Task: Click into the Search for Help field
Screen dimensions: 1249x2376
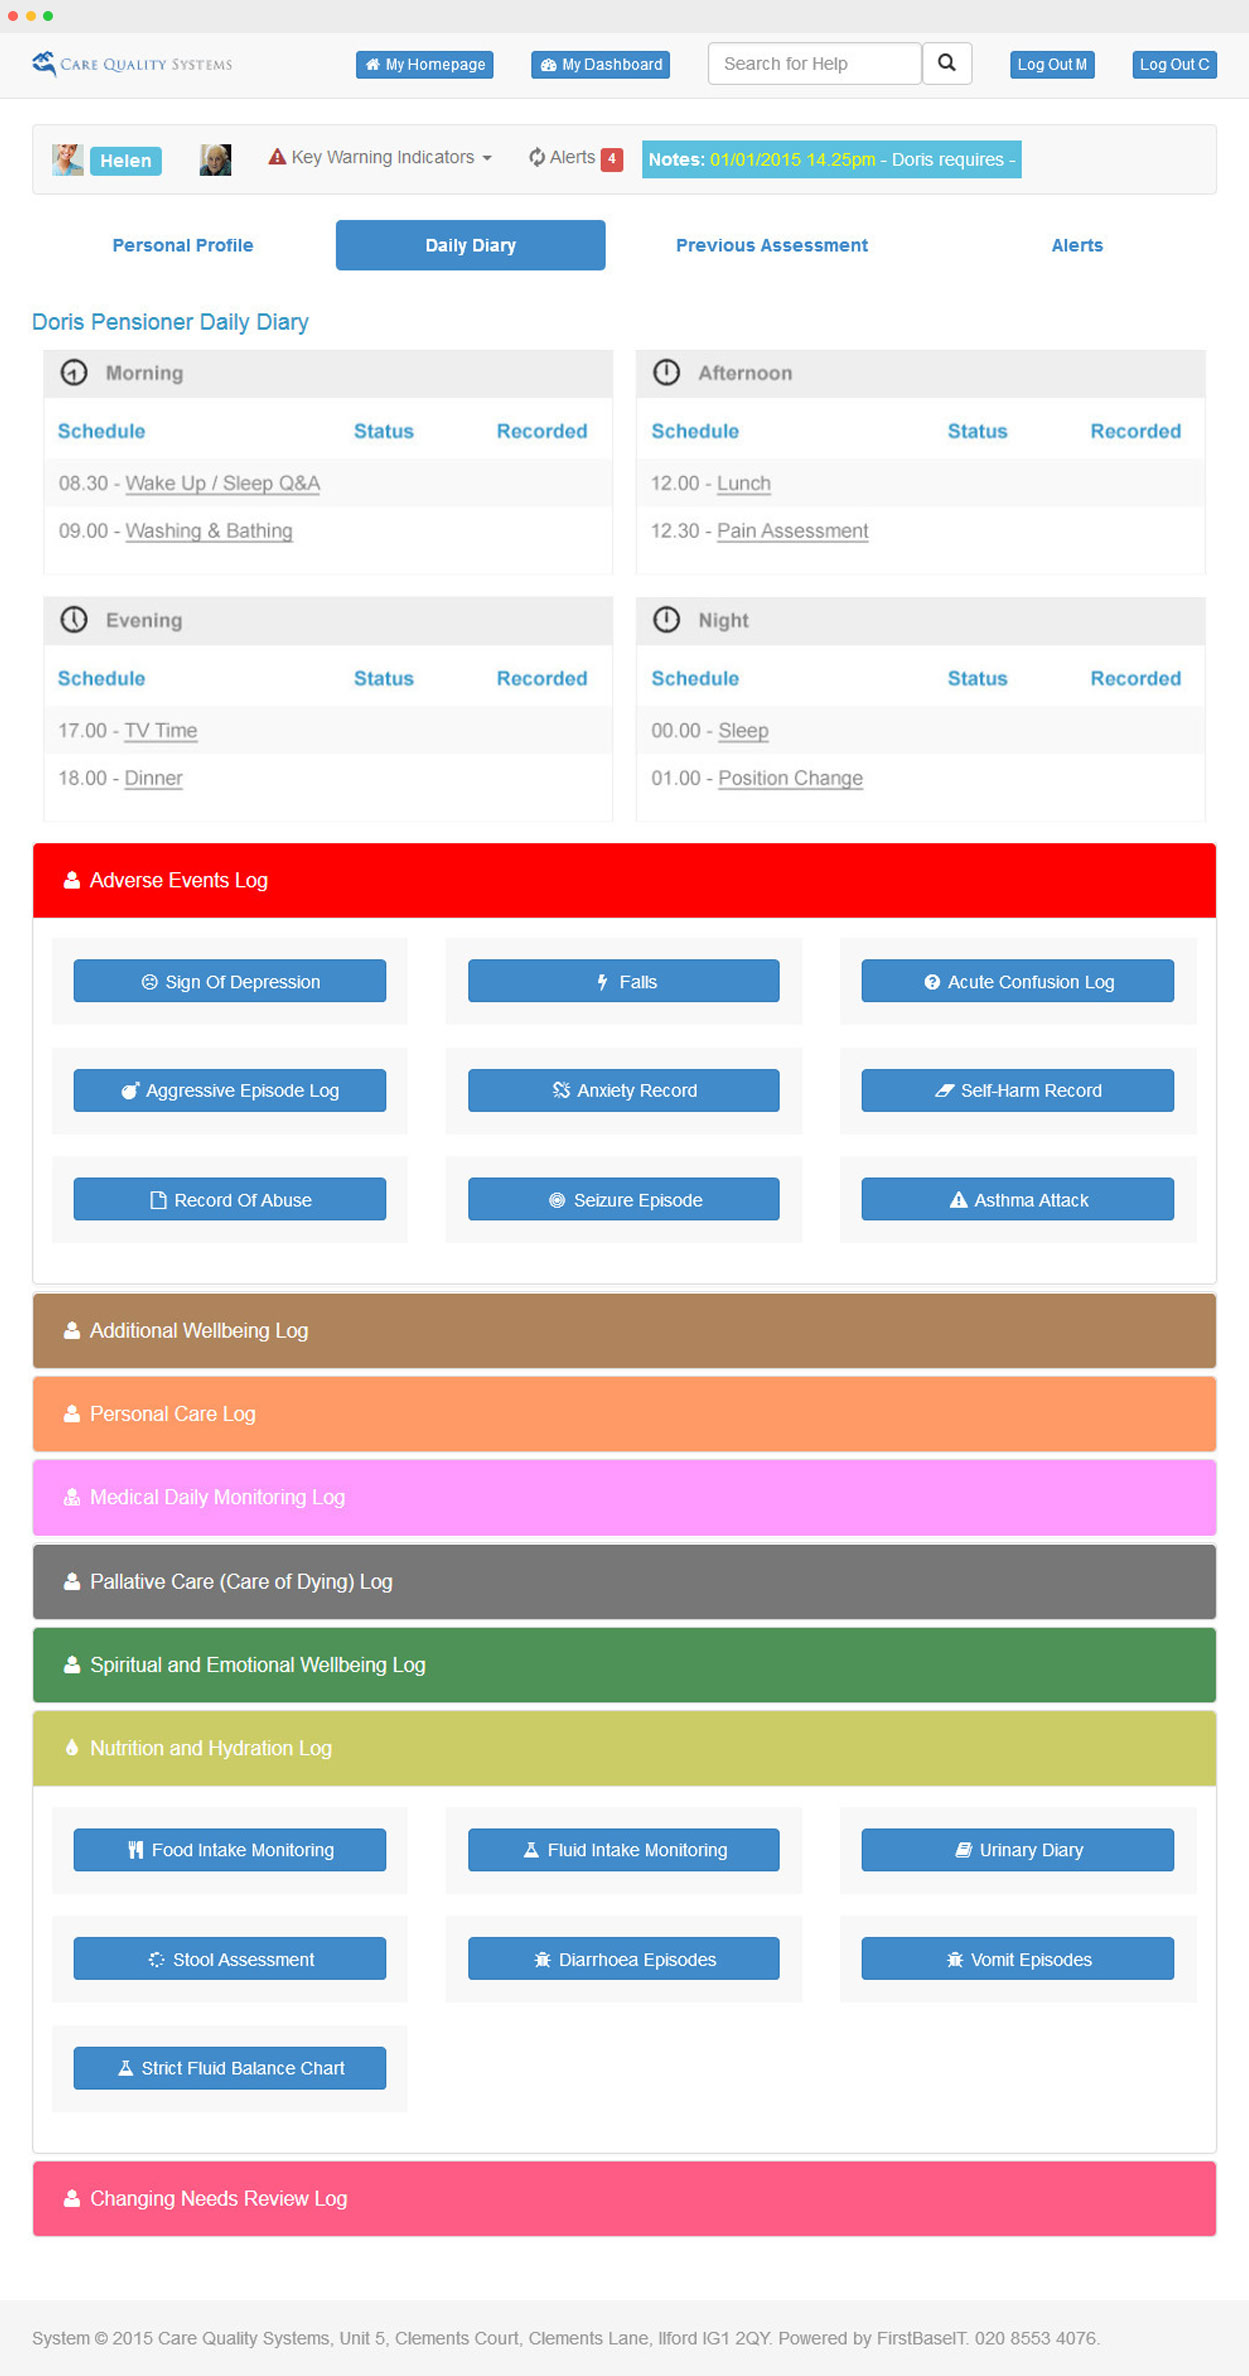Action: [813, 64]
